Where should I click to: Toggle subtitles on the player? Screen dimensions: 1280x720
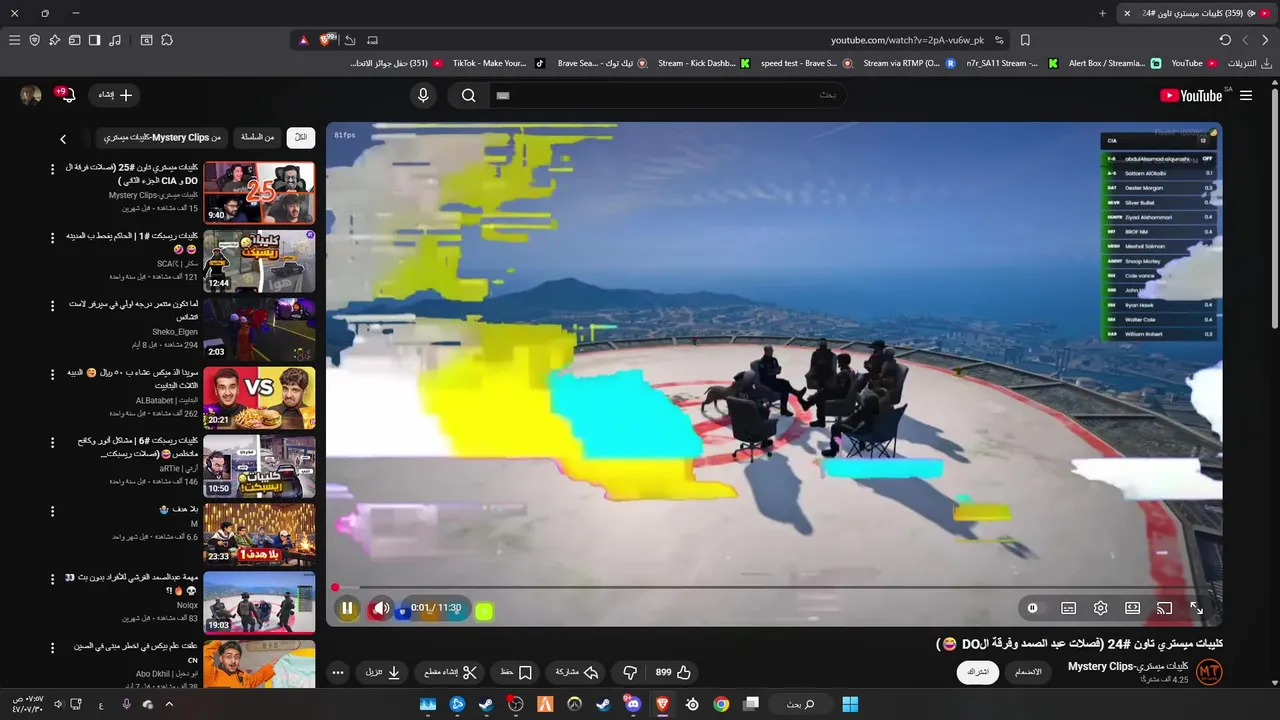pyautogui.click(x=1068, y=608)
